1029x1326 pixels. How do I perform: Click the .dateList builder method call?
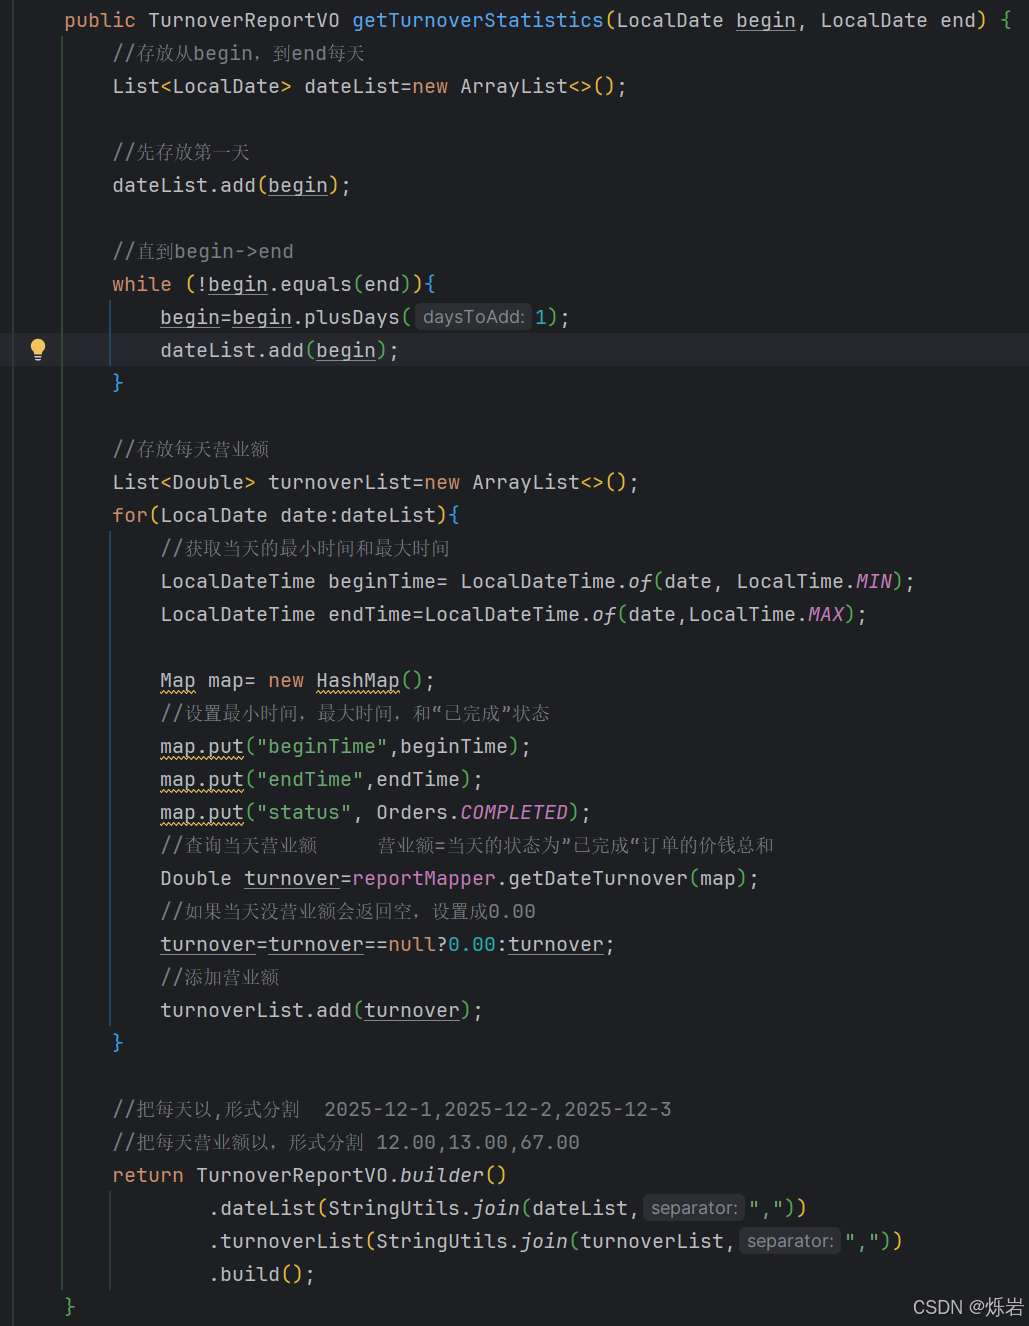(x=262, y=1208)
